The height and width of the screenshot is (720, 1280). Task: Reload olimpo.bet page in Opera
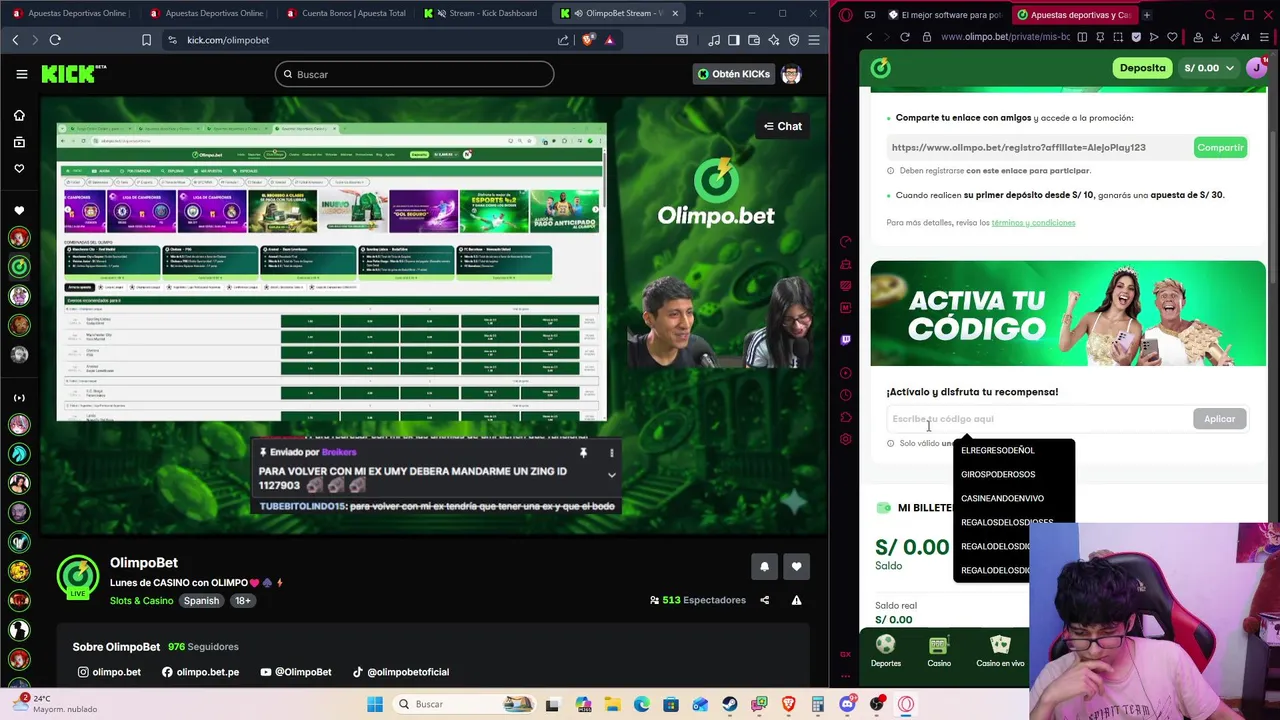[x=904, y=37]
